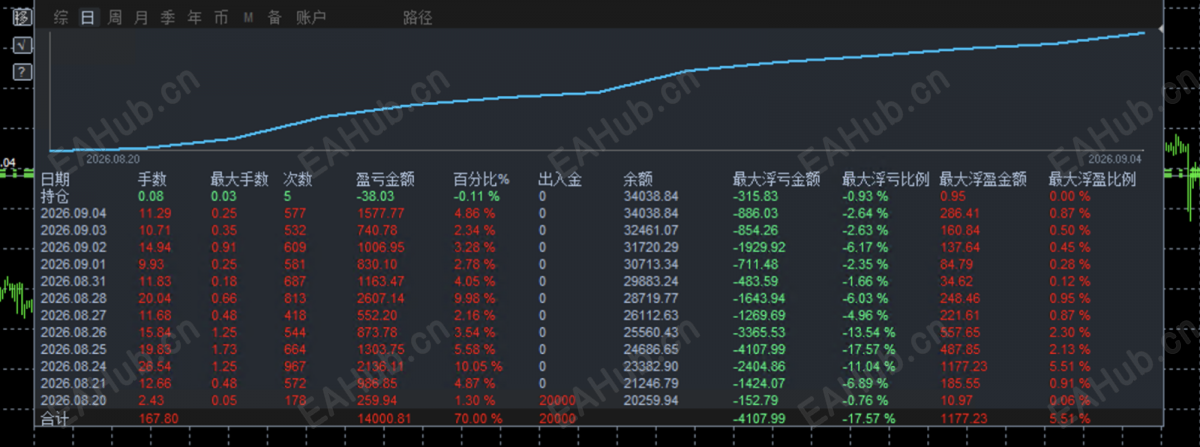Select the 2026.08.28 data row
This screenshot has width=1200, height=447.
pos(600,299)
